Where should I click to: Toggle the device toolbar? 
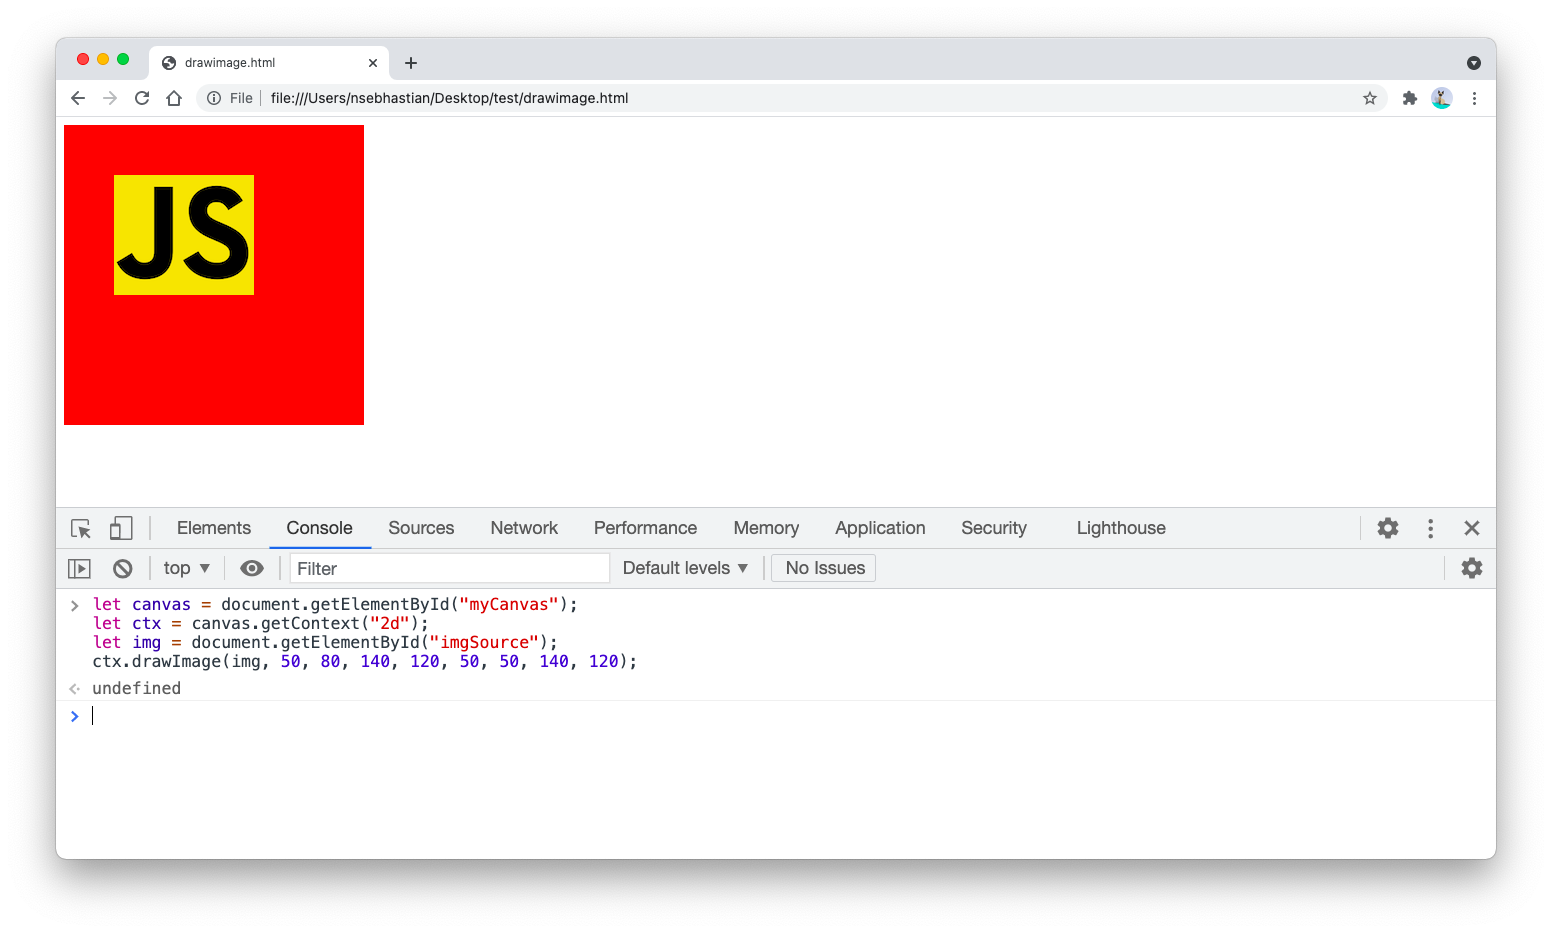120,528
